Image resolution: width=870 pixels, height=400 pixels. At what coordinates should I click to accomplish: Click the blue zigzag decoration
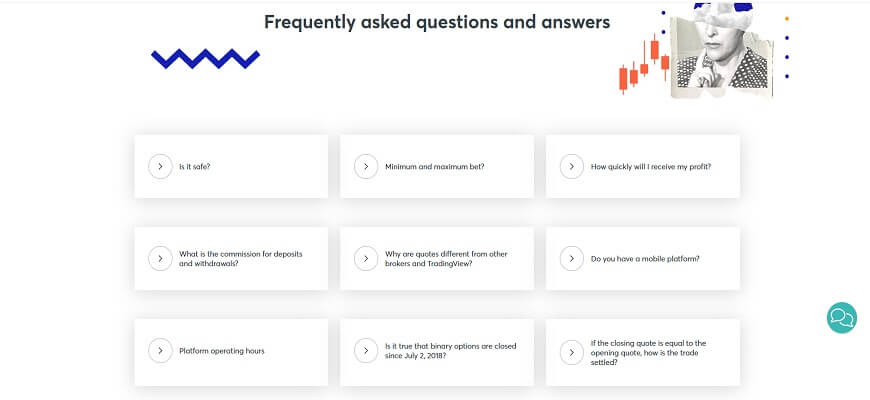(x=205, y=59)
